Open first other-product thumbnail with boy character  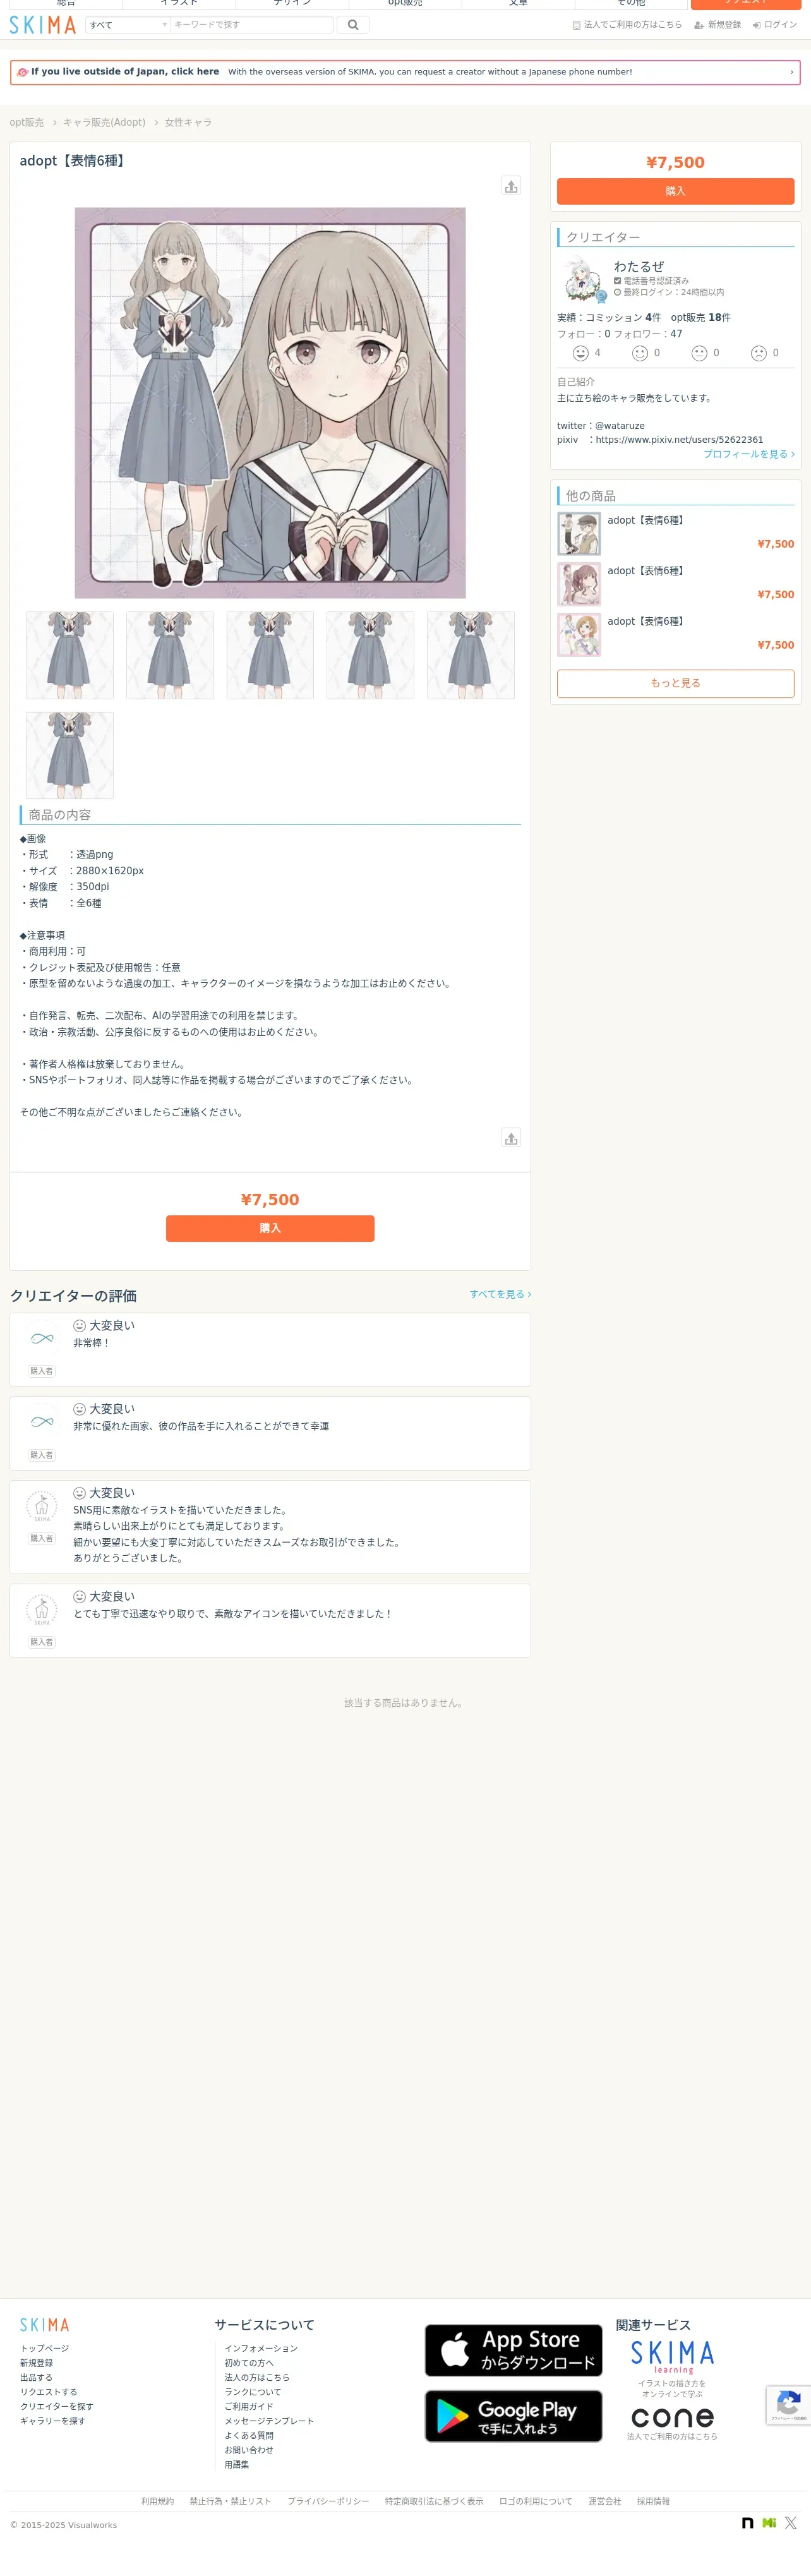(579, 534)
